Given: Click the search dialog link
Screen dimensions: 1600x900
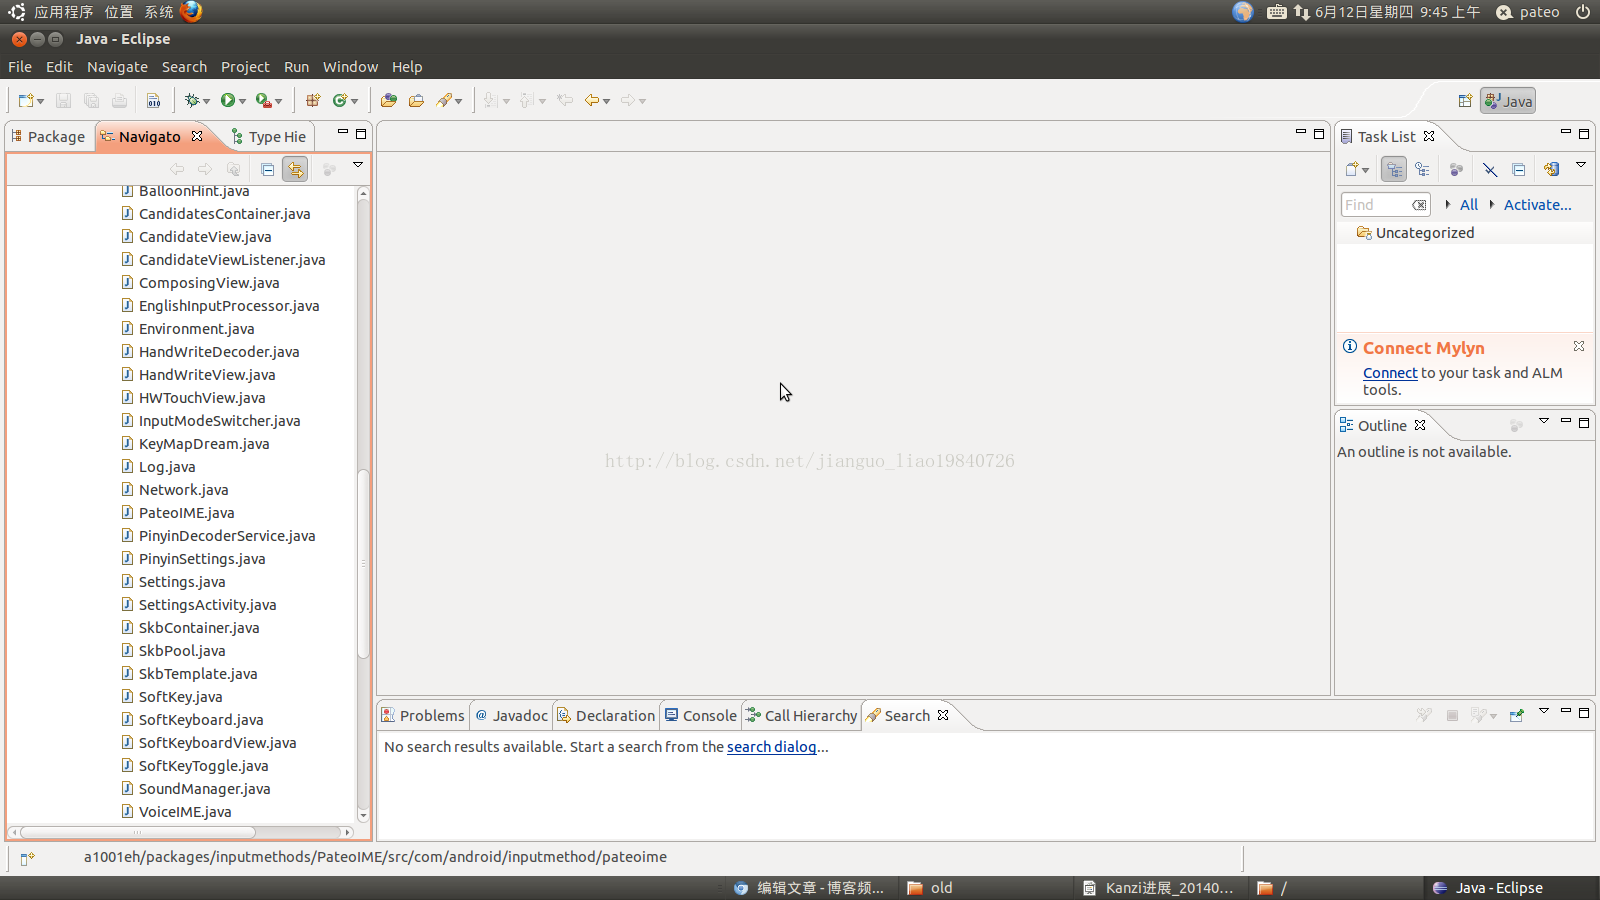Looking at the screenshot, I should [x=771, y=747].
